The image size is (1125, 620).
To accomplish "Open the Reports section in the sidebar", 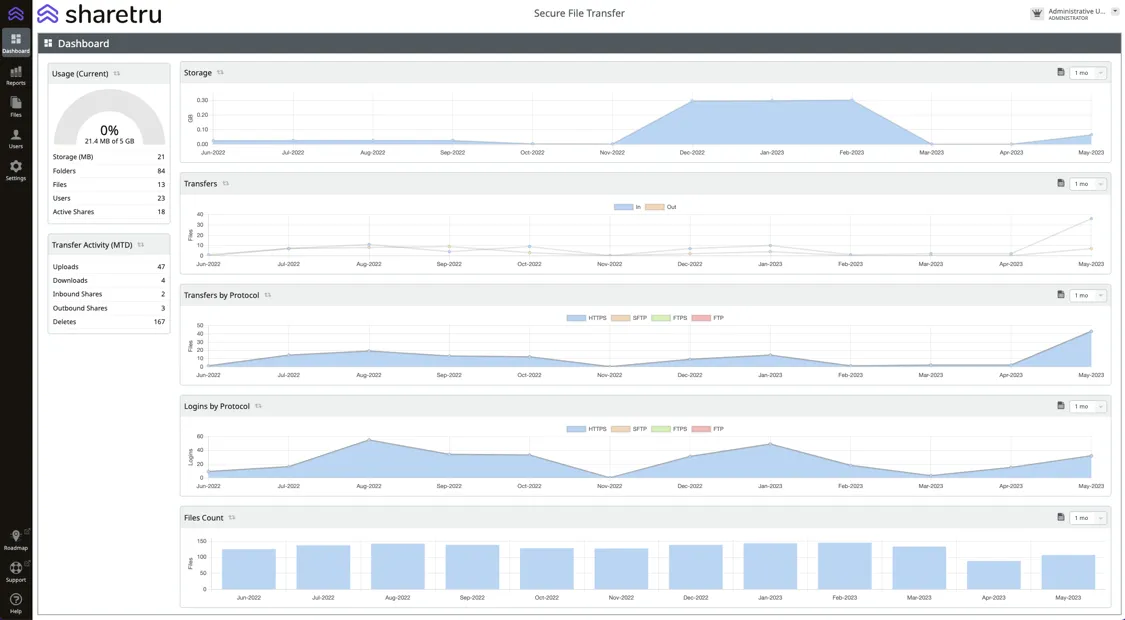I will click(x=16, y=75).
